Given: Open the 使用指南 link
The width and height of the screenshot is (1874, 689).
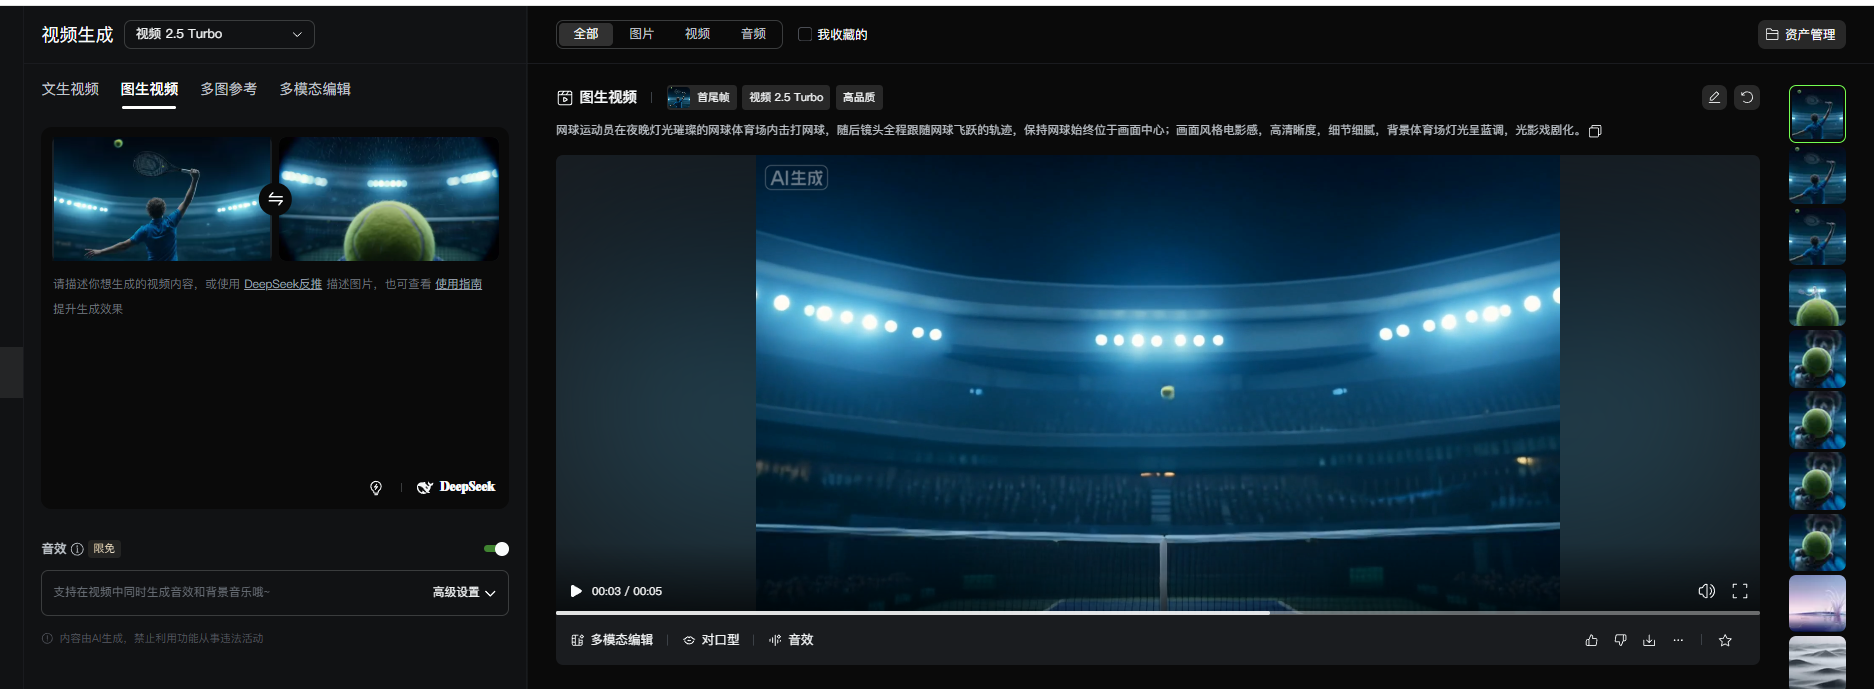Looking at the screenshot, I should coord(458,284).
